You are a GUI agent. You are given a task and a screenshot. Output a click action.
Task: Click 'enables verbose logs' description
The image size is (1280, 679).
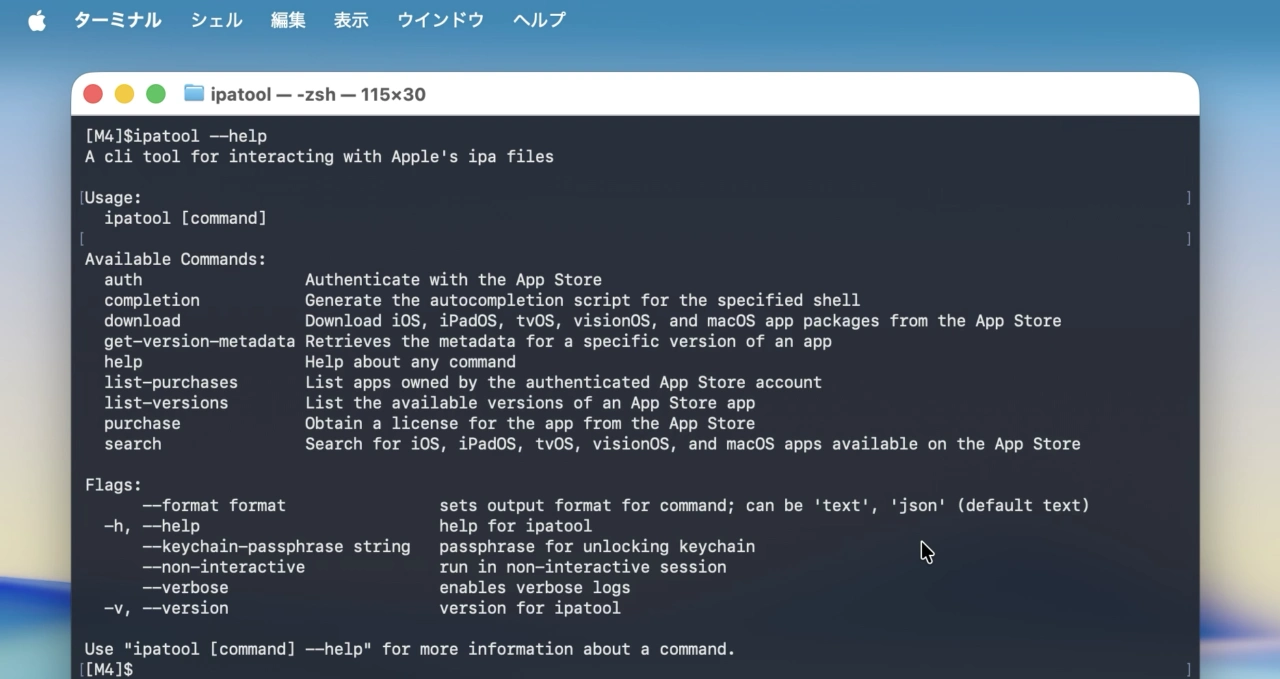(534, 587)
